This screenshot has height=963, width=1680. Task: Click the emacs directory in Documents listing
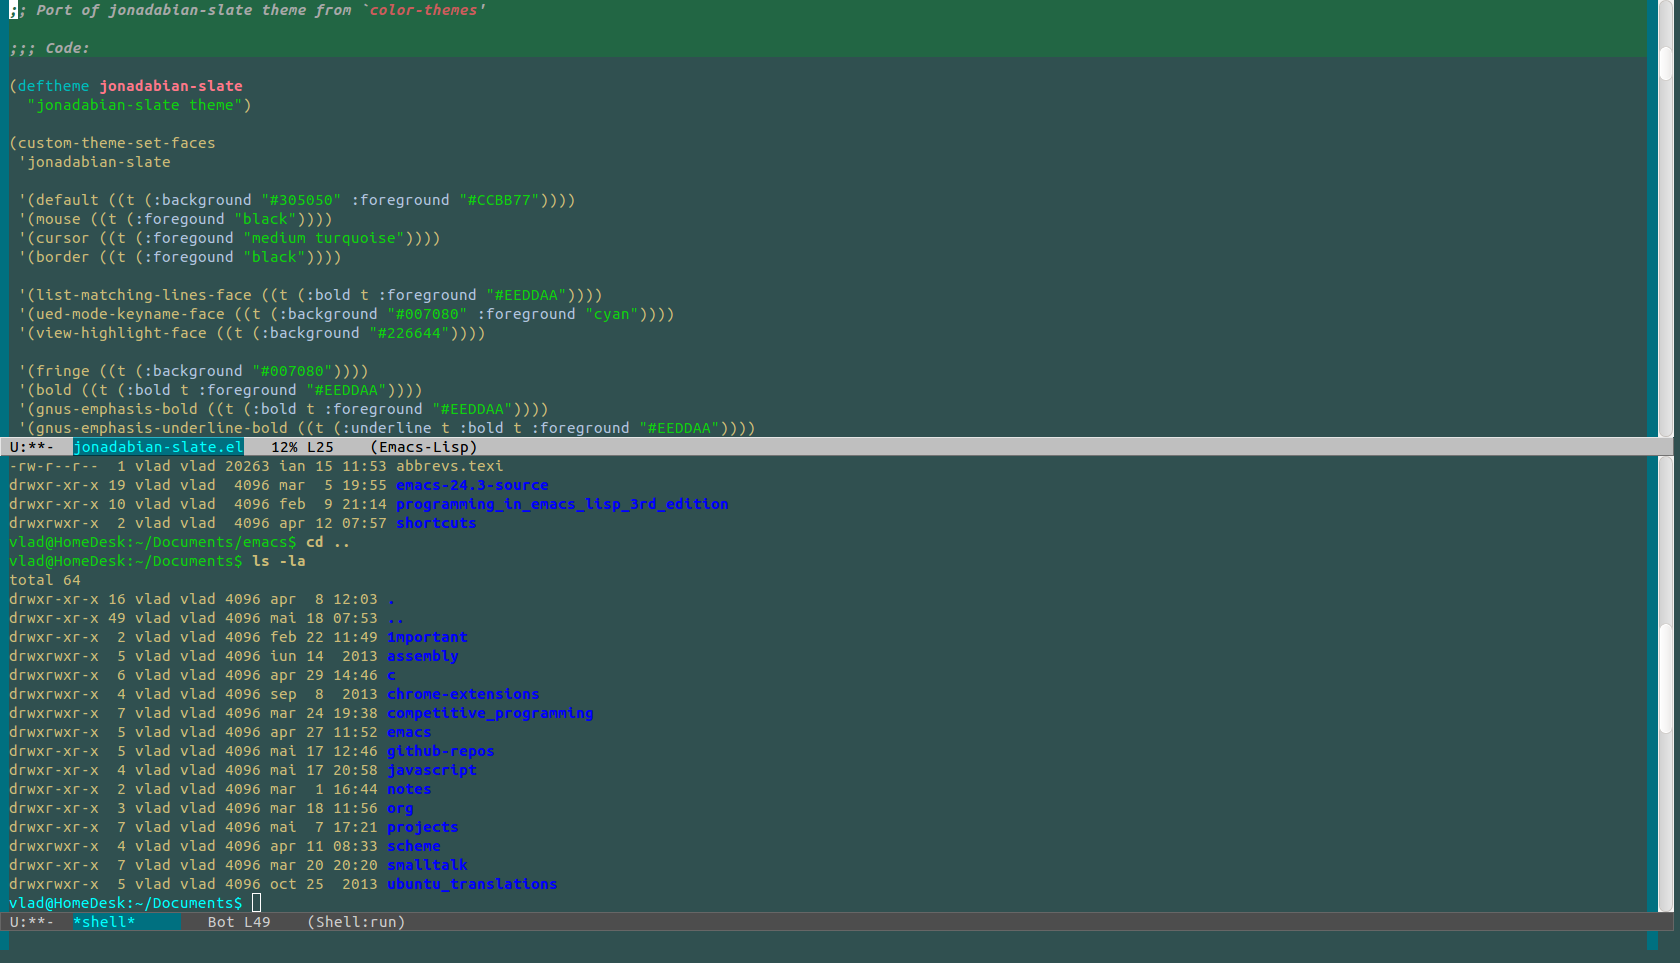coord(409,732)
